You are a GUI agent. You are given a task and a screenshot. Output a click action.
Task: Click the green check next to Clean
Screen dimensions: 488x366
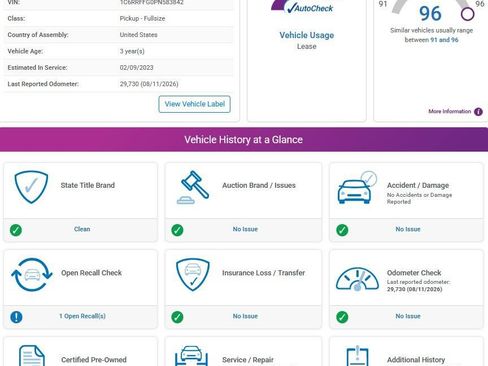click(x=16, y=230)
